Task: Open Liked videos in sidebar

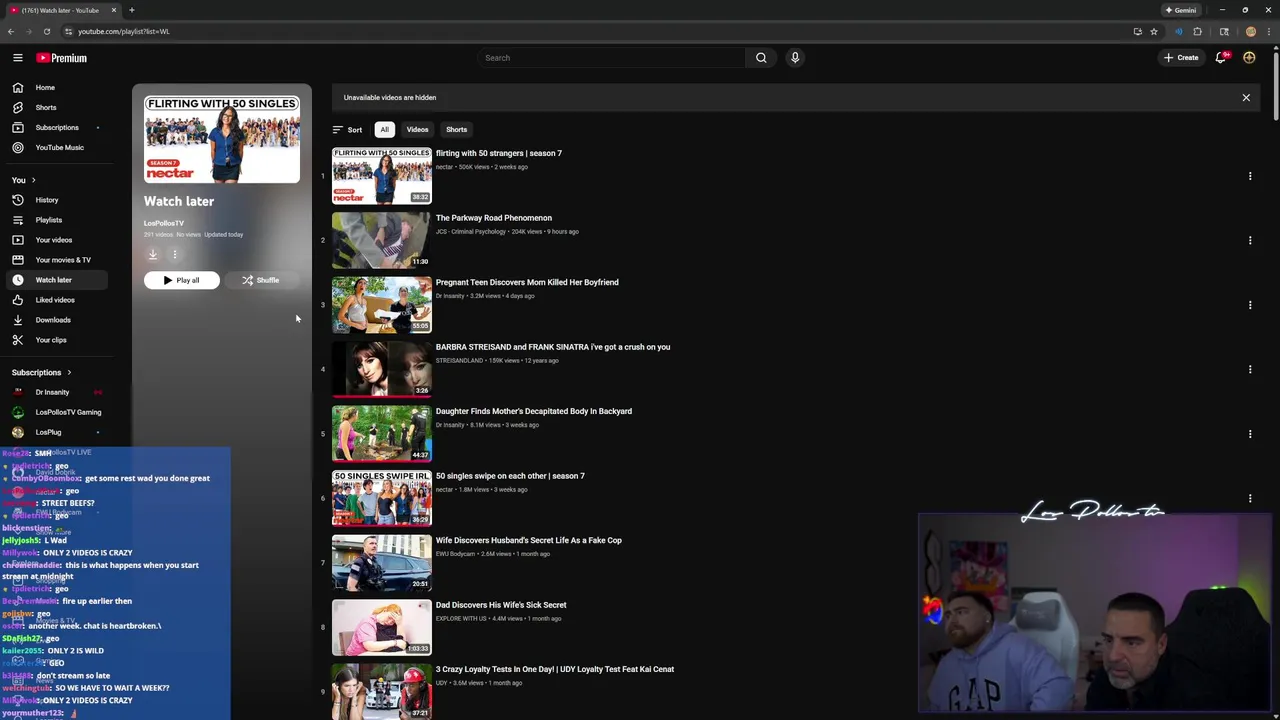Action: [56, 300]
